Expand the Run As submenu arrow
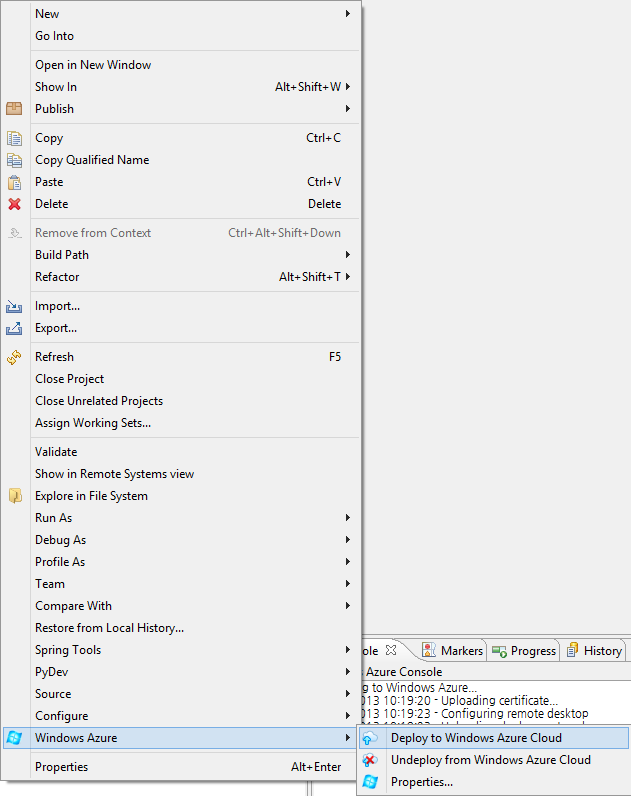The image size is (631, 796). coord(348,518)
